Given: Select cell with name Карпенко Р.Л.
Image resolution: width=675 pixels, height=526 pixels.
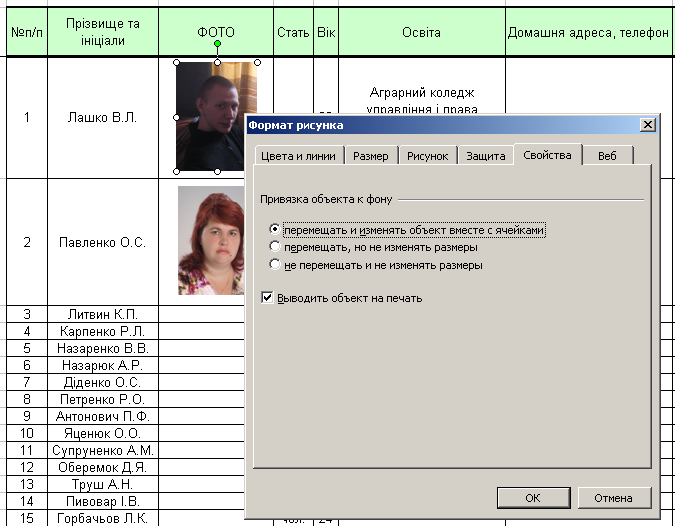Looking at the screenshot, I should [x=103, y=331].
